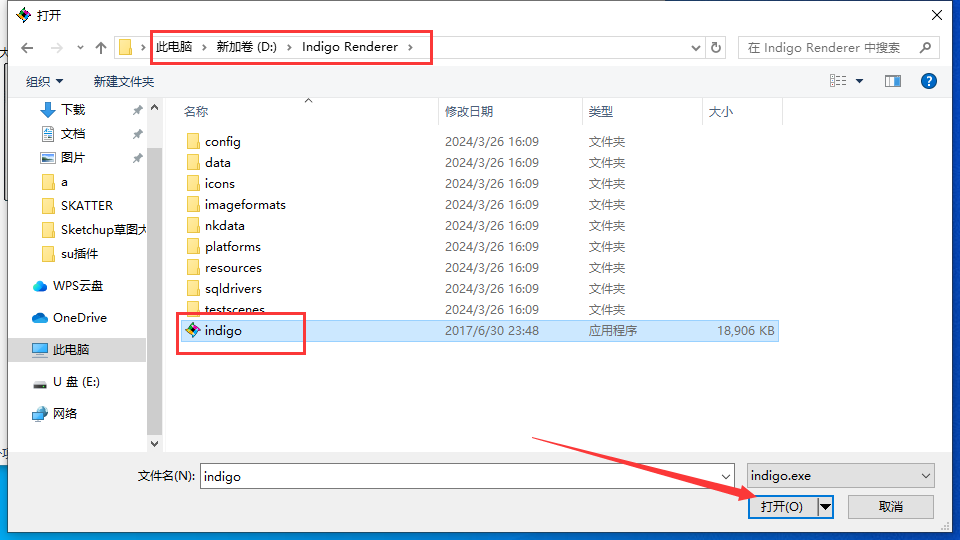
Task: Click the 打开(O) button
Action: point(782,507)
